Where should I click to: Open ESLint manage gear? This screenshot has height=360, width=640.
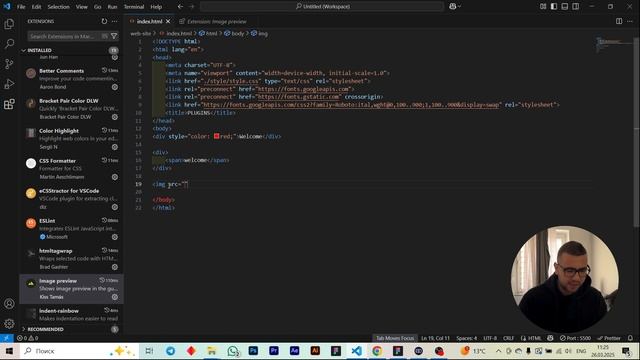(115, 237)
